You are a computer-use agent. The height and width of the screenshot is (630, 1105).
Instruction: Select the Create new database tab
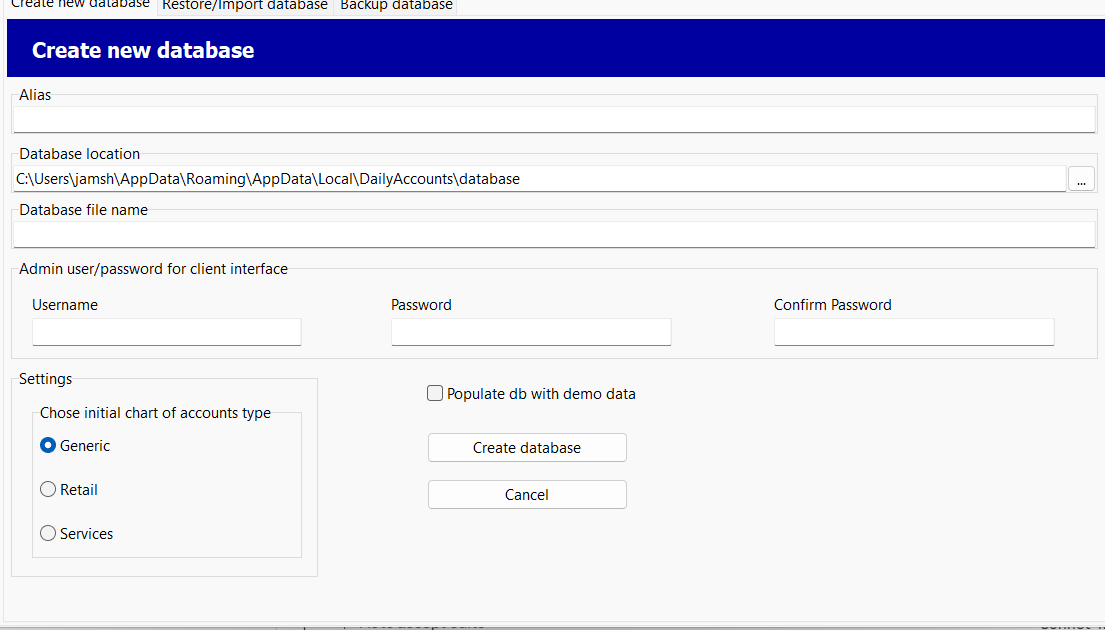tap(80, 5)
